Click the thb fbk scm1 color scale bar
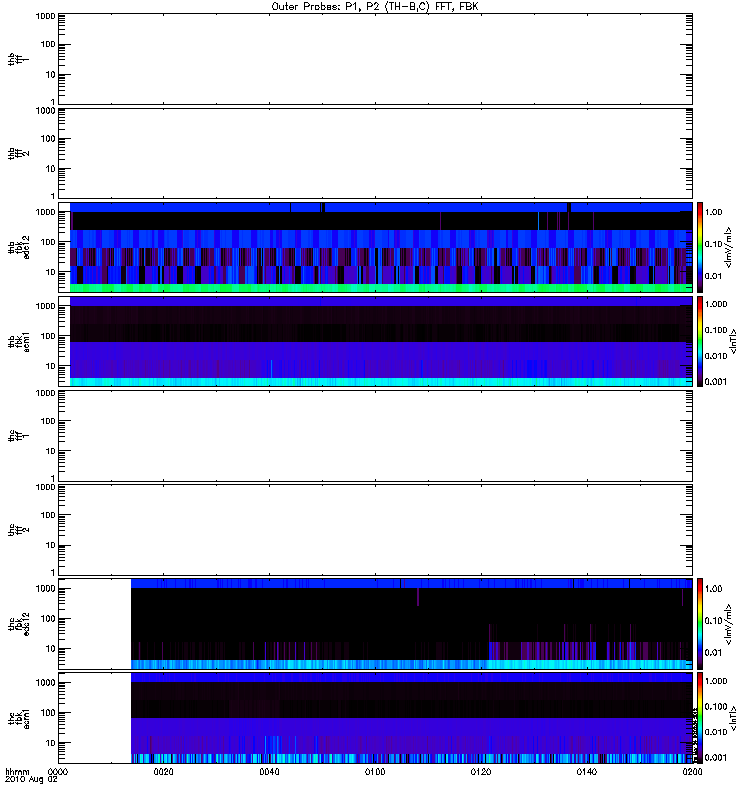Screen dimensions: 750x800 click(x=700, y=341)
